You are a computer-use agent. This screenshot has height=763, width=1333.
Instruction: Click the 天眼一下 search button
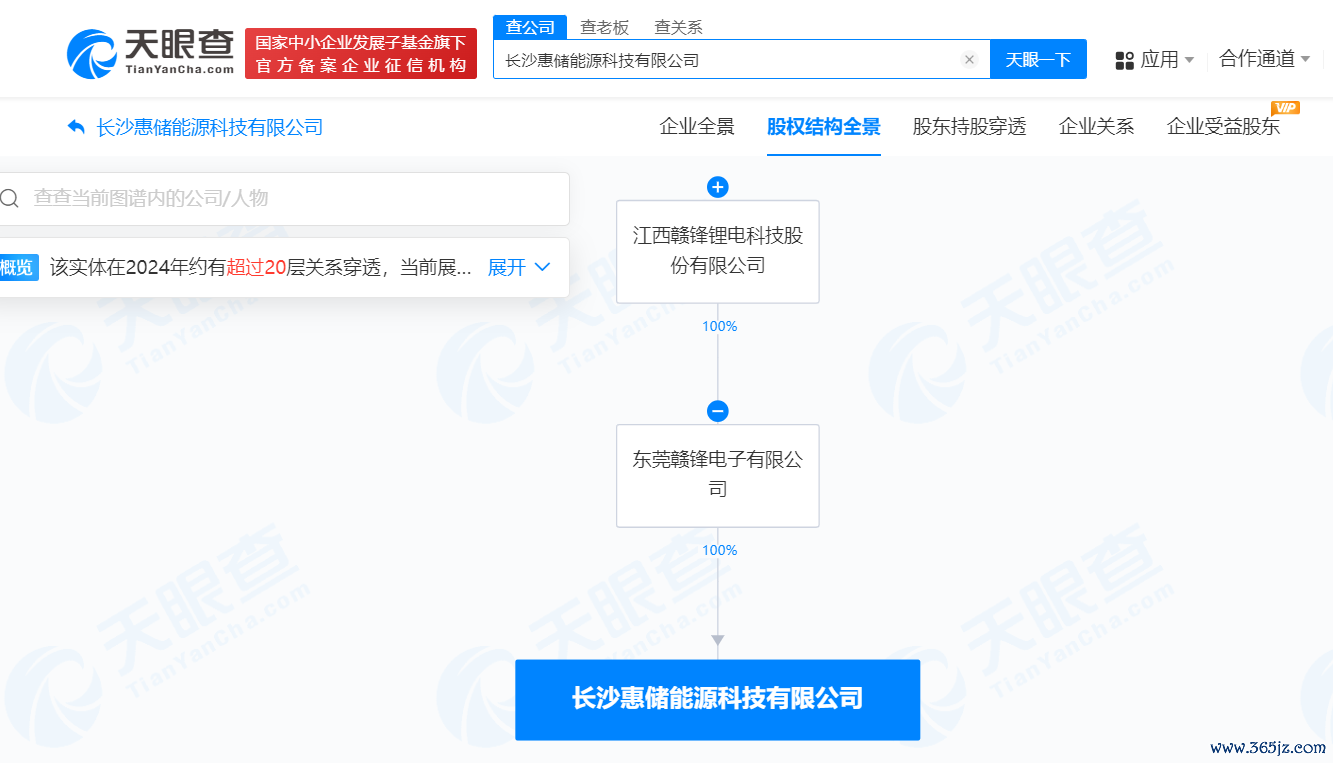(1038, 59)
